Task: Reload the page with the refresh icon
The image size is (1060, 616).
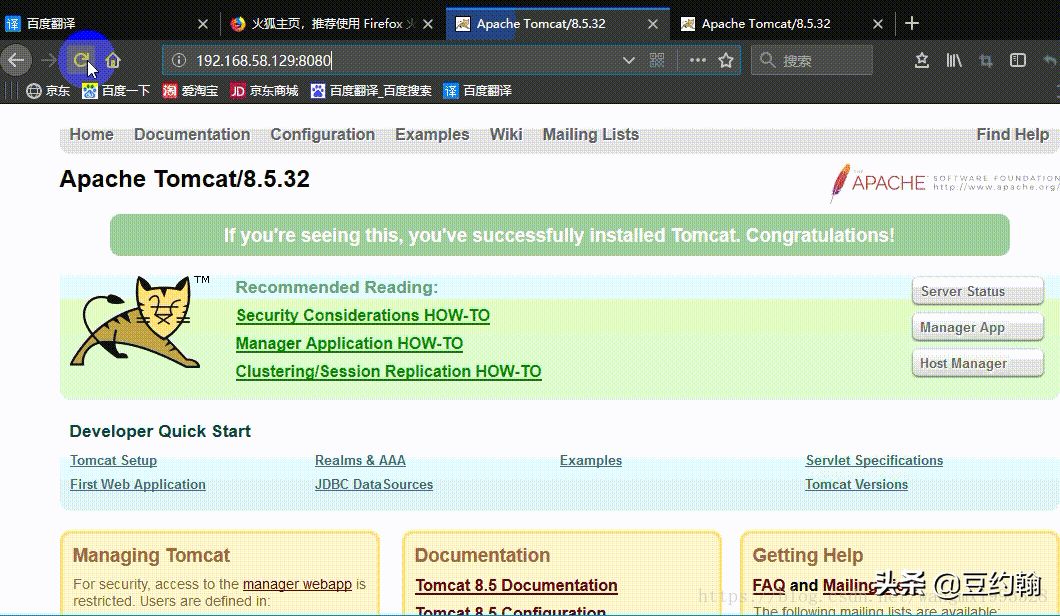Action: 81,60
